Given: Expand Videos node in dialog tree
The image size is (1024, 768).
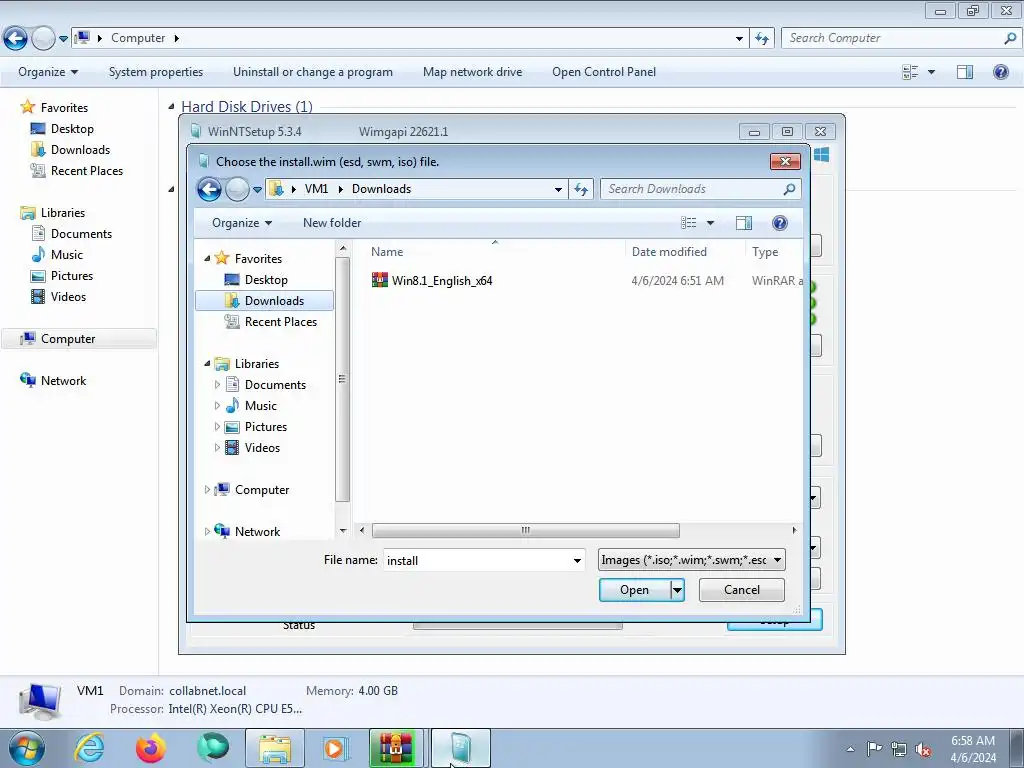Looking at the screenshot, I should pyautogui.click(x=217, y=447).
